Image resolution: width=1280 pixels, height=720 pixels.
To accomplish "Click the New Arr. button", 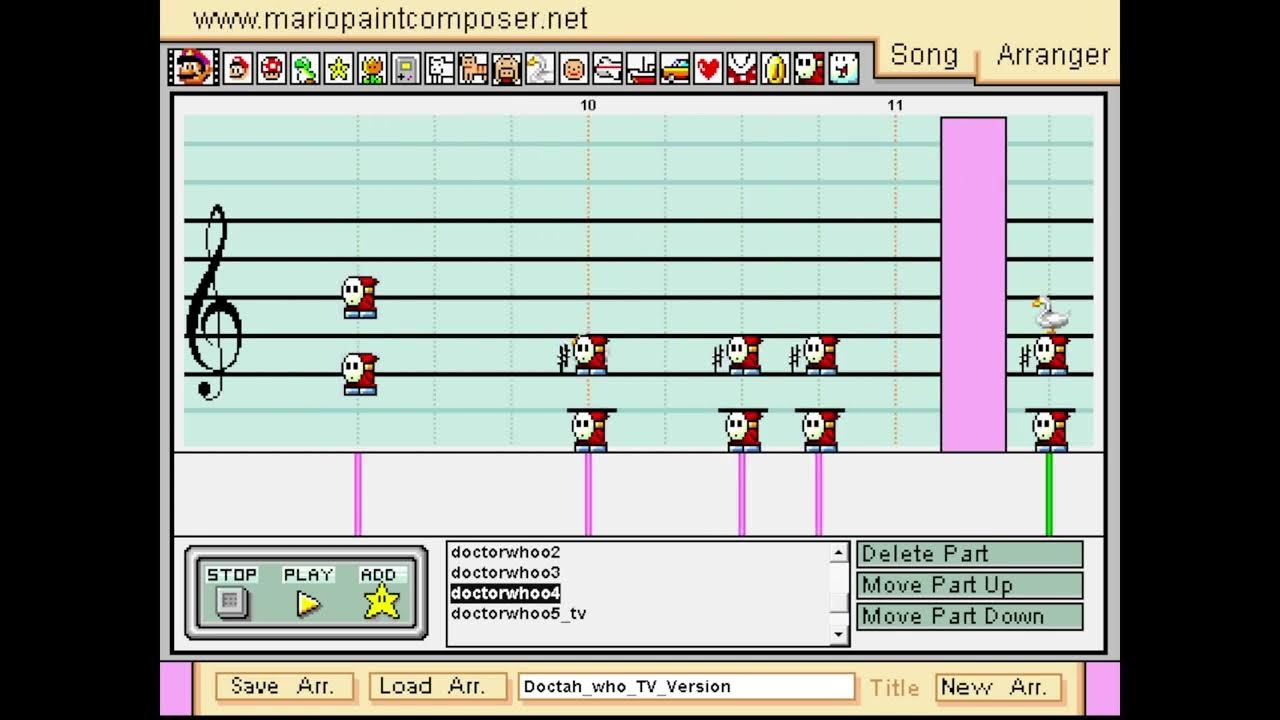I will pos(997,687).
